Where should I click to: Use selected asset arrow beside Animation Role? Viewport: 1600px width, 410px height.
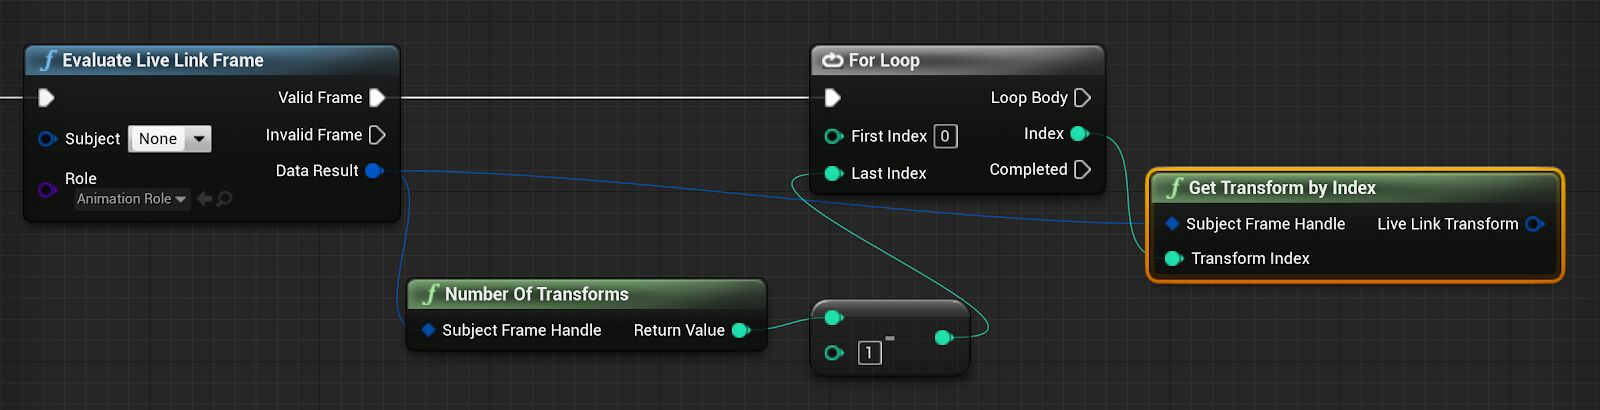tap(205, 199)
